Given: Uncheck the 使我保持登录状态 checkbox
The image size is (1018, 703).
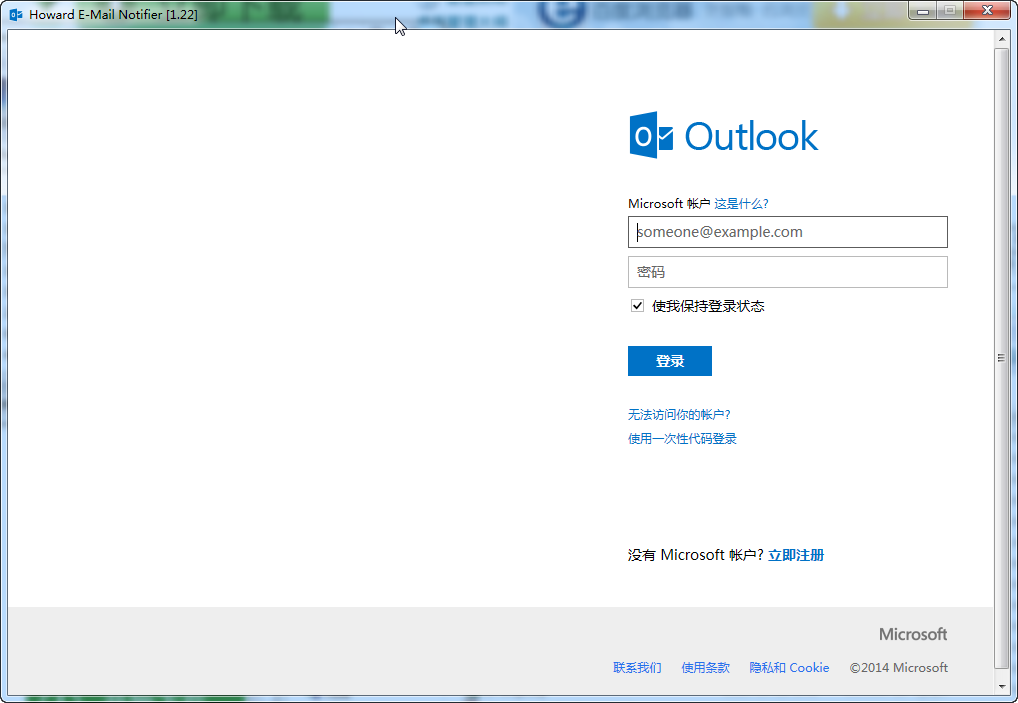Looking at the screenshot, I should (637, 306).
